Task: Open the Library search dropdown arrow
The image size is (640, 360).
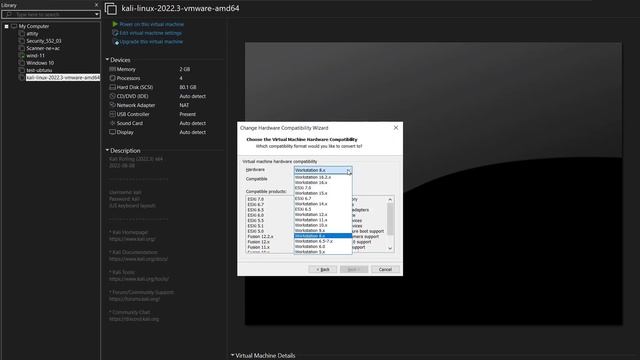Action: 97,14
